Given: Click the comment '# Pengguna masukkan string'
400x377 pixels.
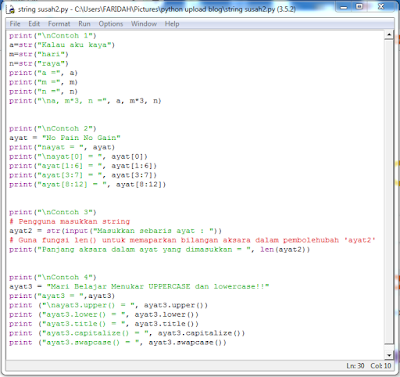Looking at the screenshot, I should point(69,222).
